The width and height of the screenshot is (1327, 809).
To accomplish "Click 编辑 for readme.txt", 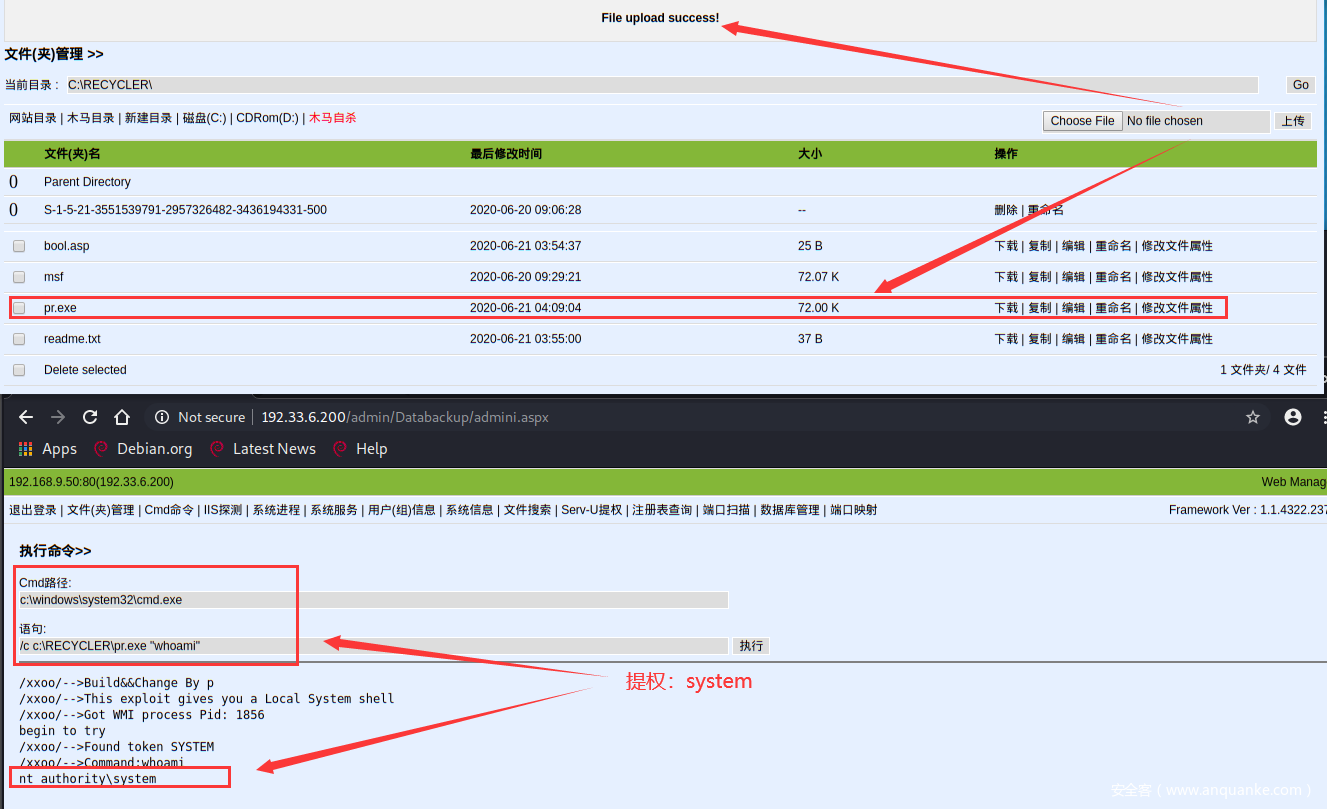I will point(1073,339).
